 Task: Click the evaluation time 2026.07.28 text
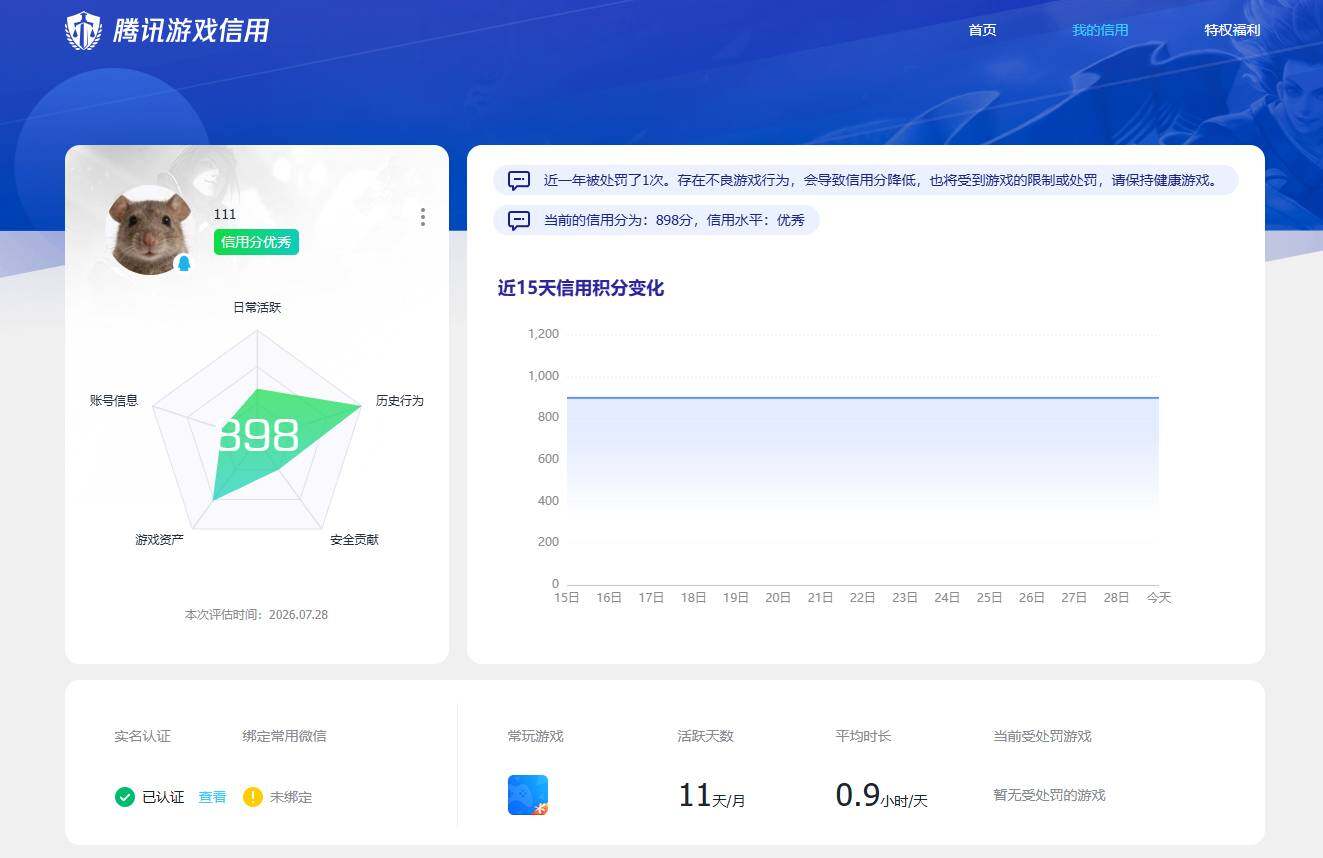pyautogui.click(x=257, y=615)
